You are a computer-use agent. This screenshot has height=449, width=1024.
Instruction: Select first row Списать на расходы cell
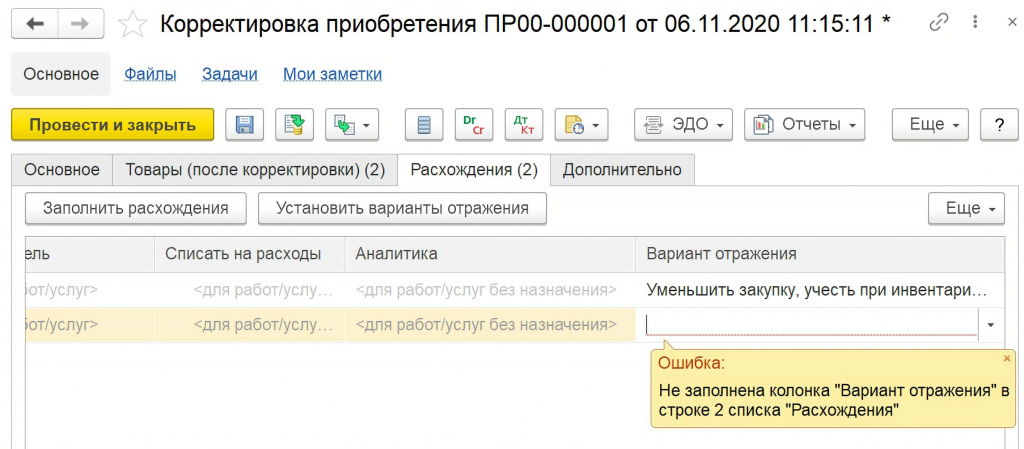pos(249,290)
